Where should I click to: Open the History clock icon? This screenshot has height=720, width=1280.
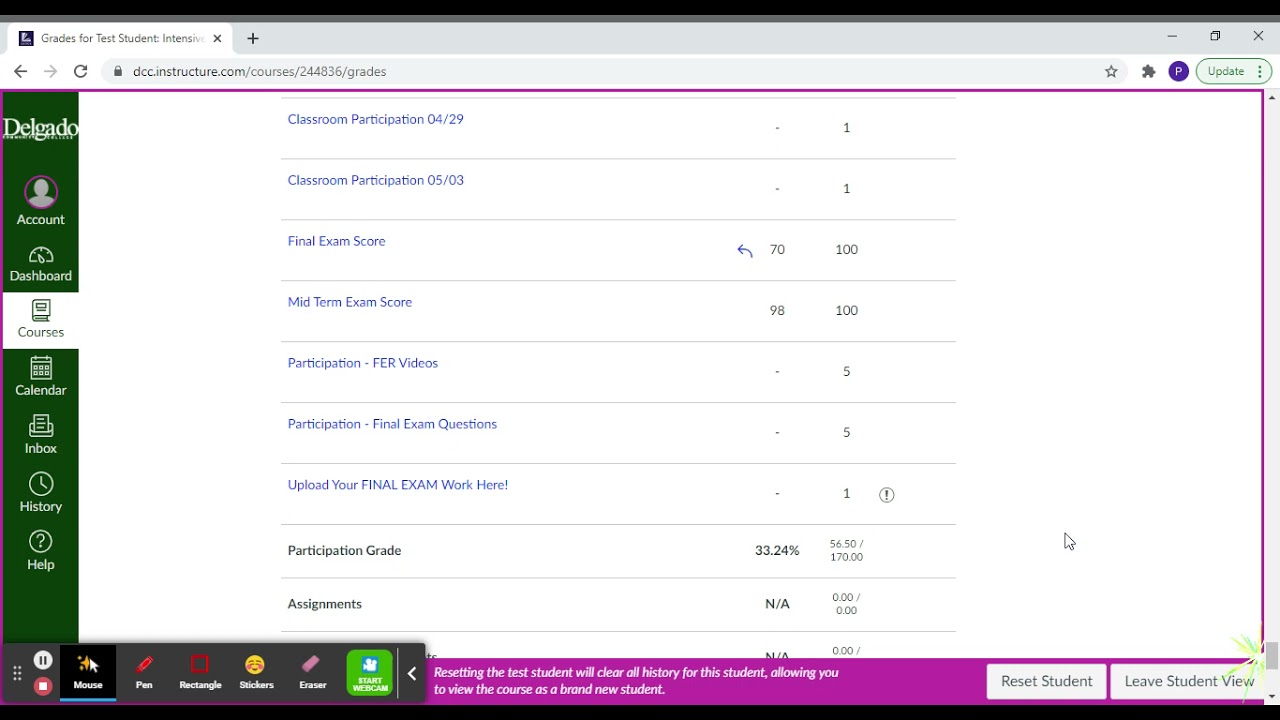click(41, 484)
